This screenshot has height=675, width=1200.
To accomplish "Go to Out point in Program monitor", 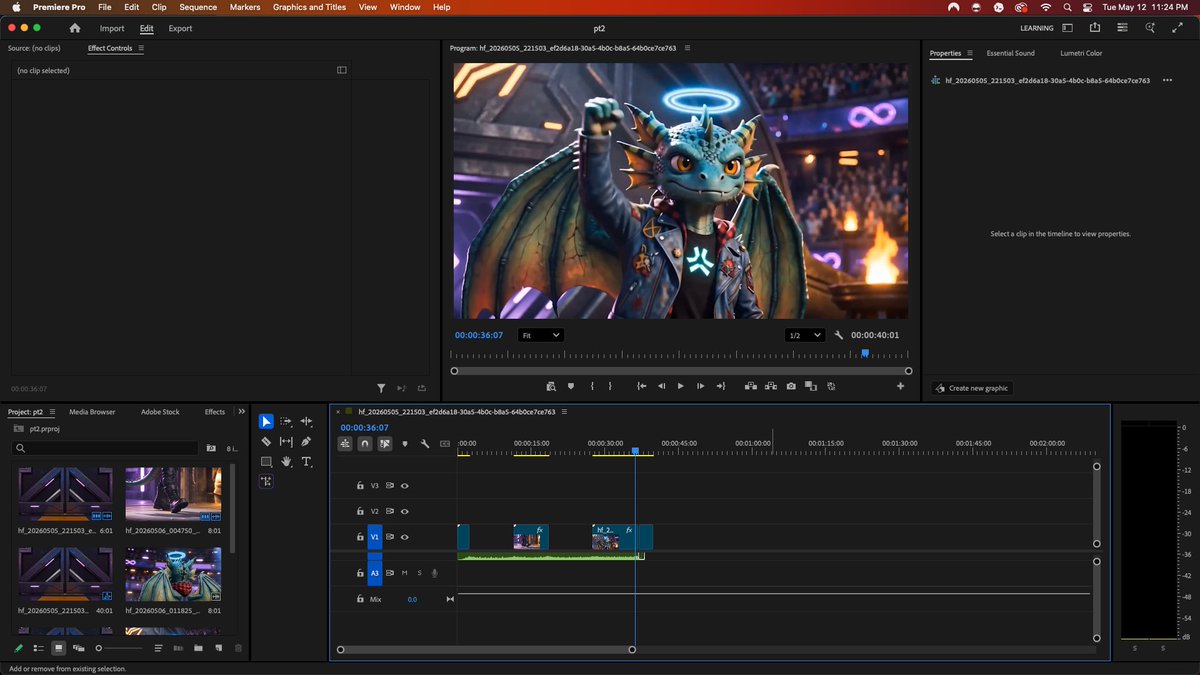I will click(721, 386).
